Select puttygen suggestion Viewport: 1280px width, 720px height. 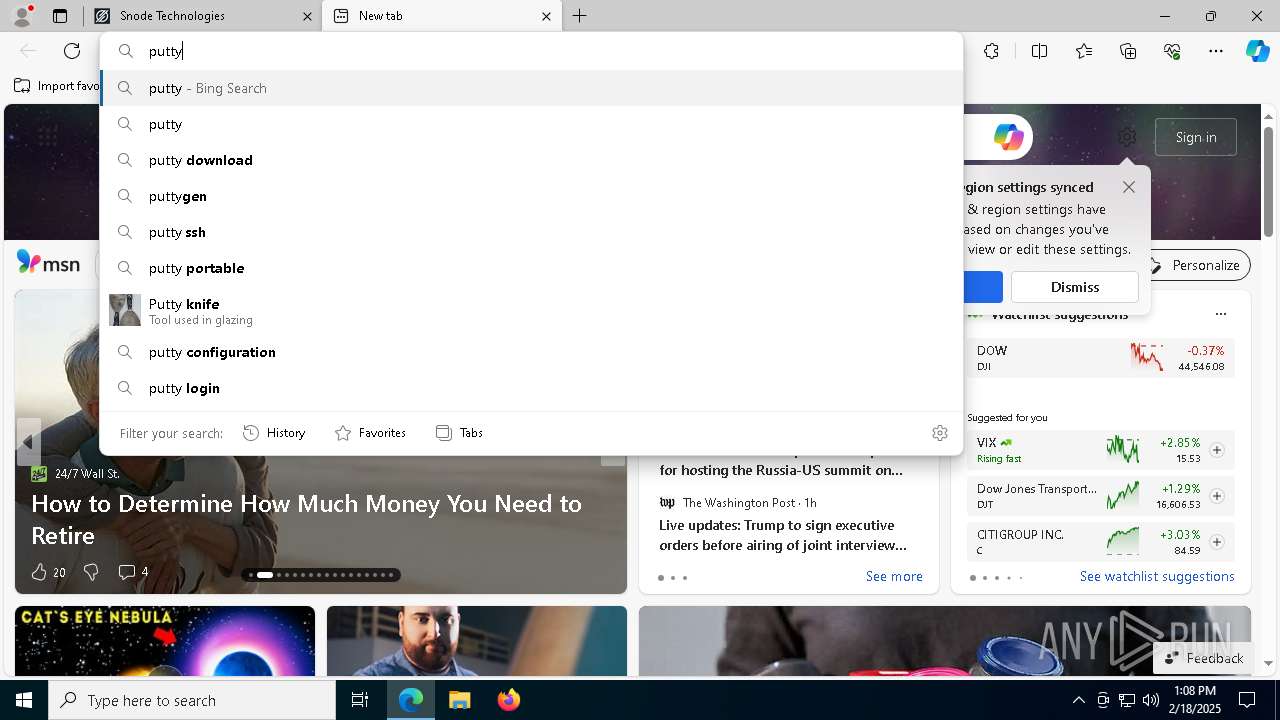click(x=531, y=196)
